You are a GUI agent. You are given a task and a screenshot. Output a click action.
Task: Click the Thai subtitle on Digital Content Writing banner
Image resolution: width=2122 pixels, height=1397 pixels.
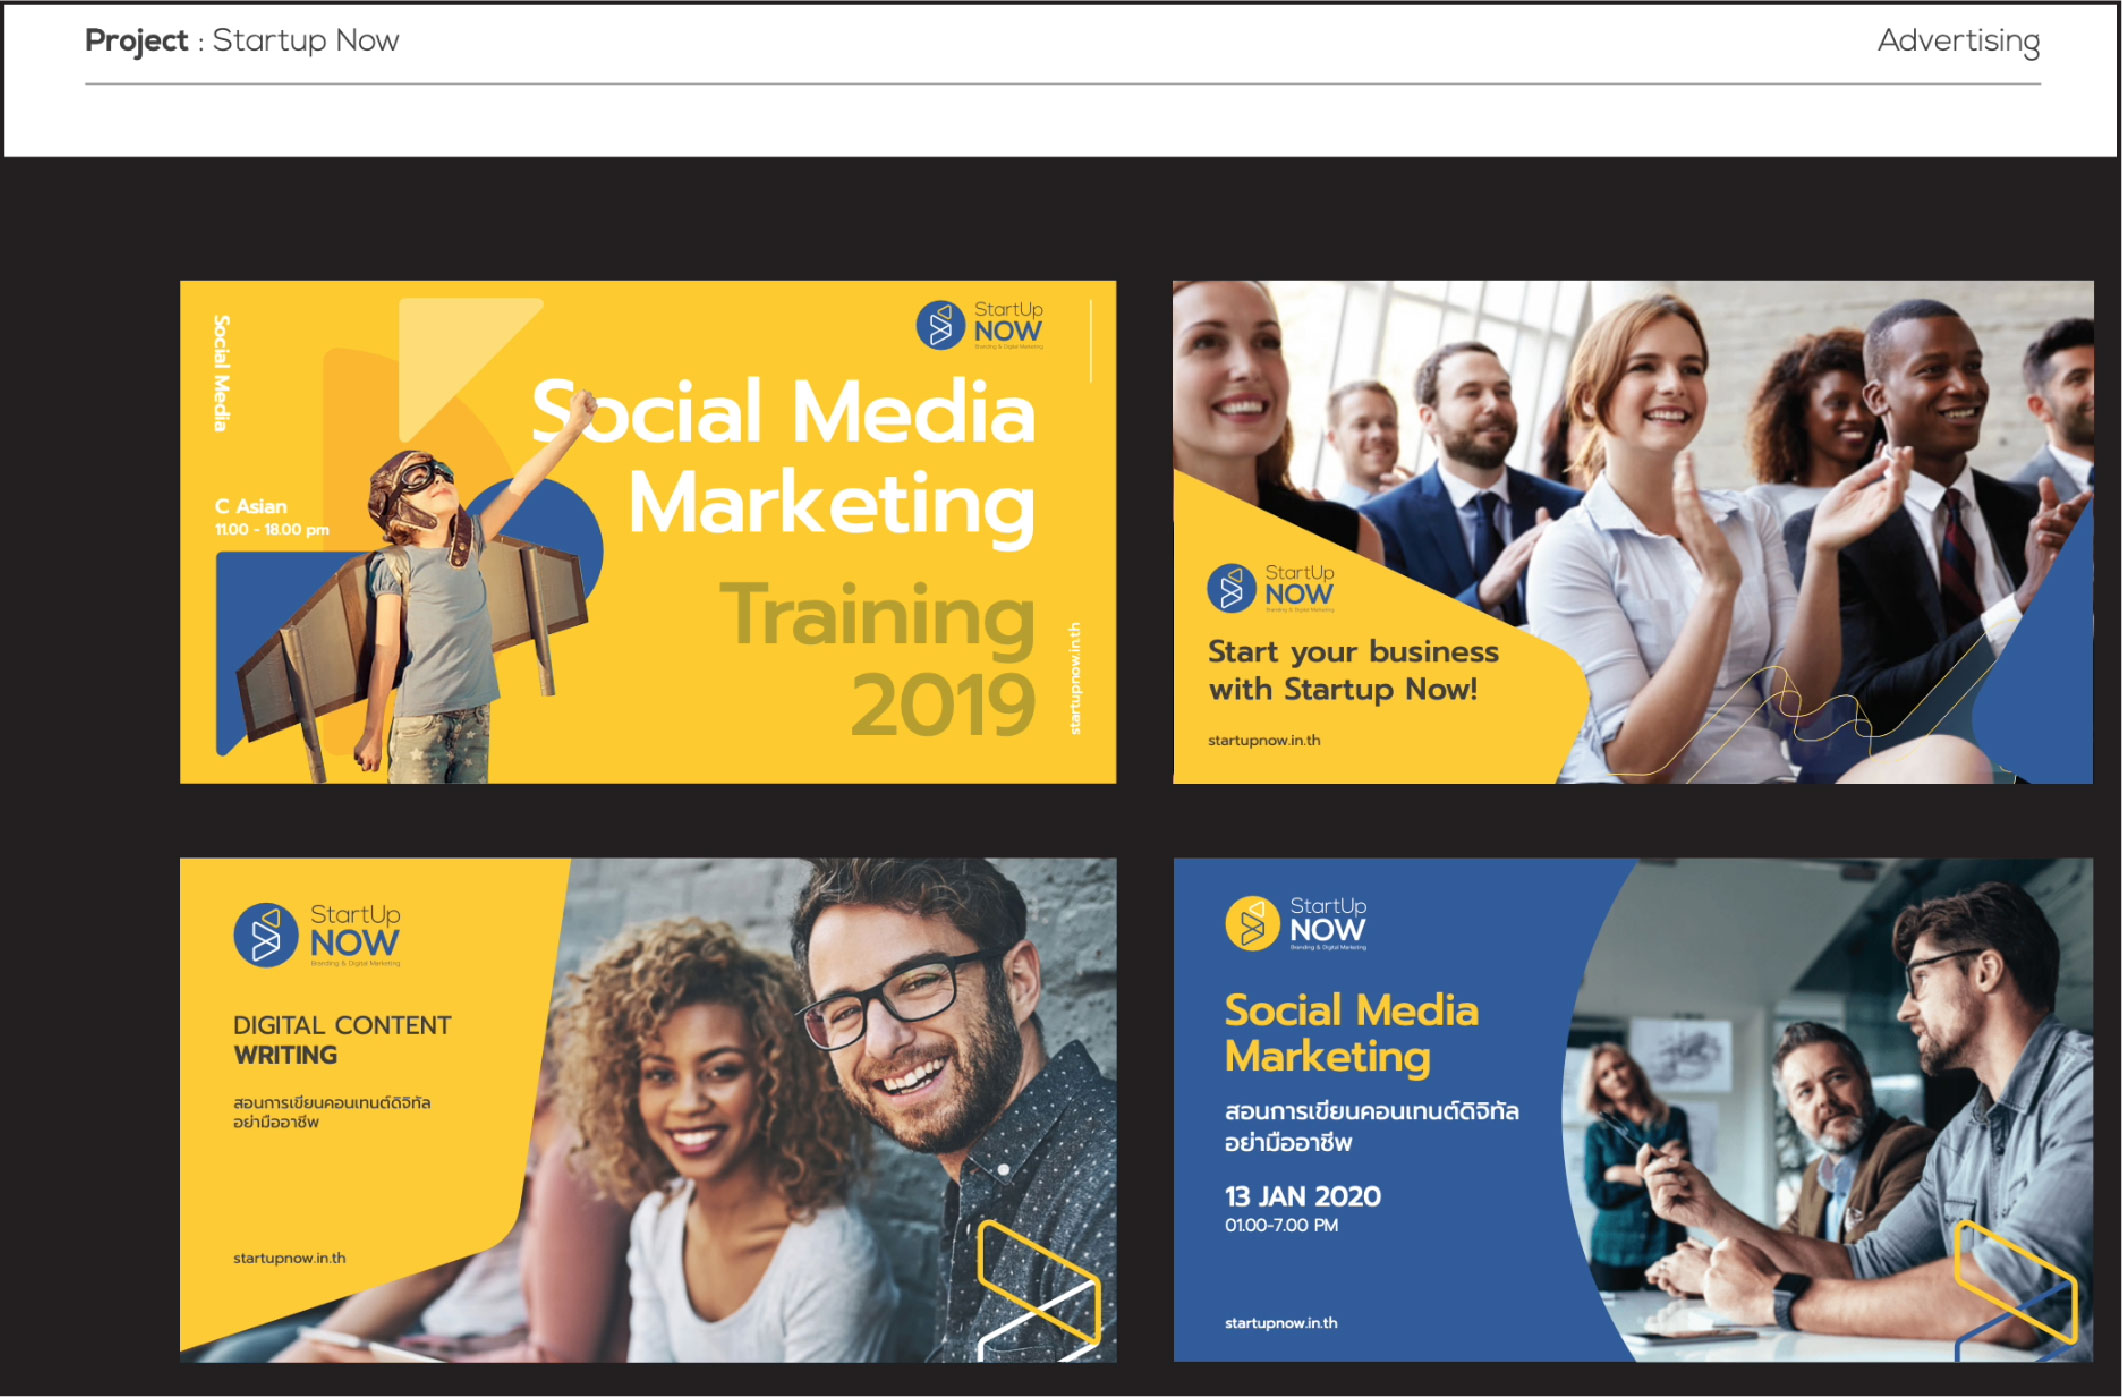click(331, 1112)
